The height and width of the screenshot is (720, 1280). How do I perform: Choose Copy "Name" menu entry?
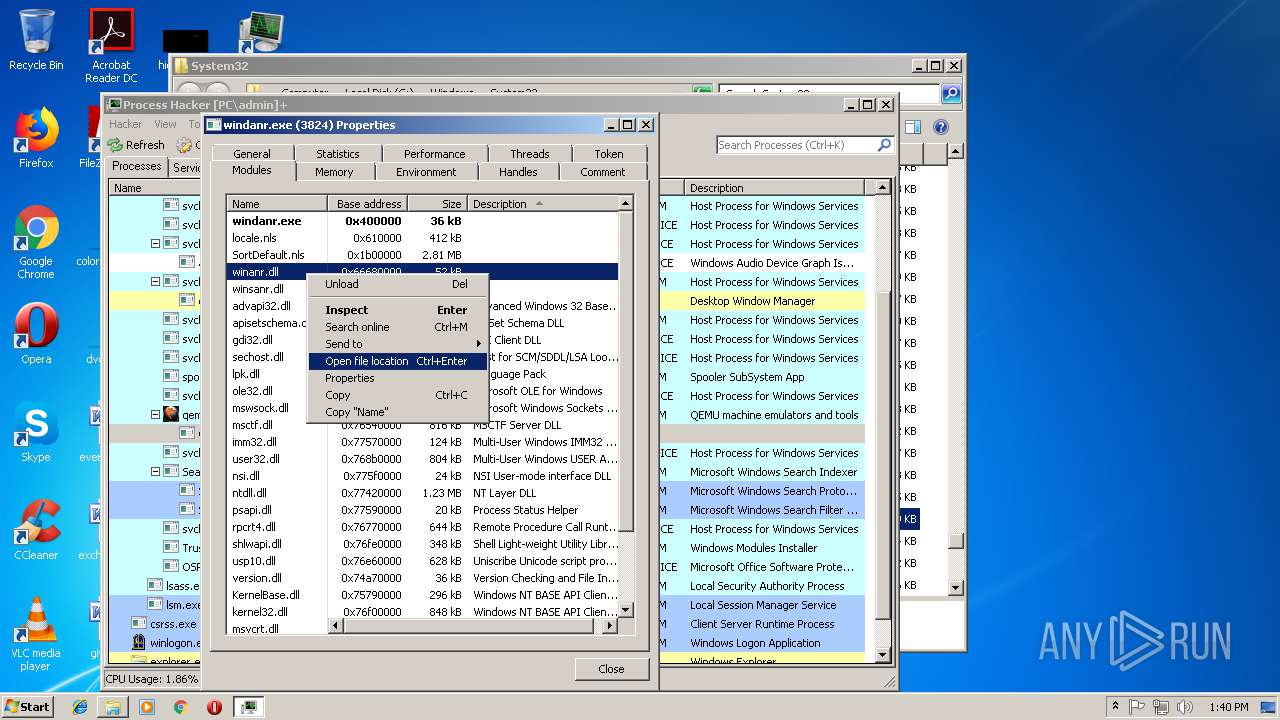(x=397, y=412)
